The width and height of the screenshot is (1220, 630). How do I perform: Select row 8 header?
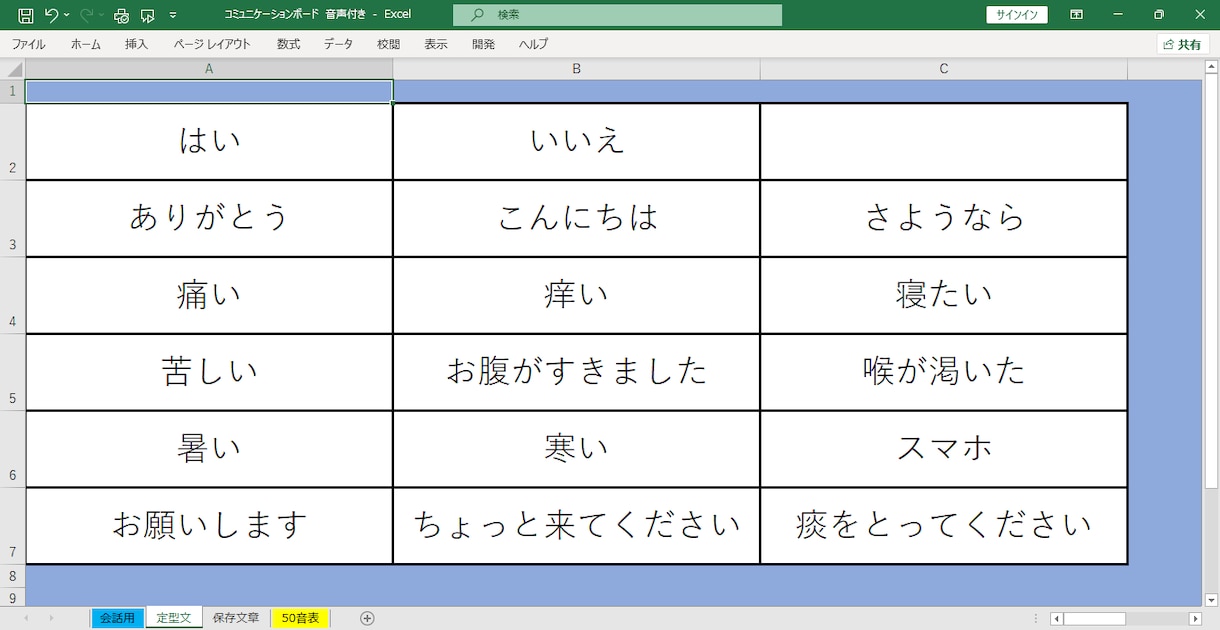tap(12, 576)
